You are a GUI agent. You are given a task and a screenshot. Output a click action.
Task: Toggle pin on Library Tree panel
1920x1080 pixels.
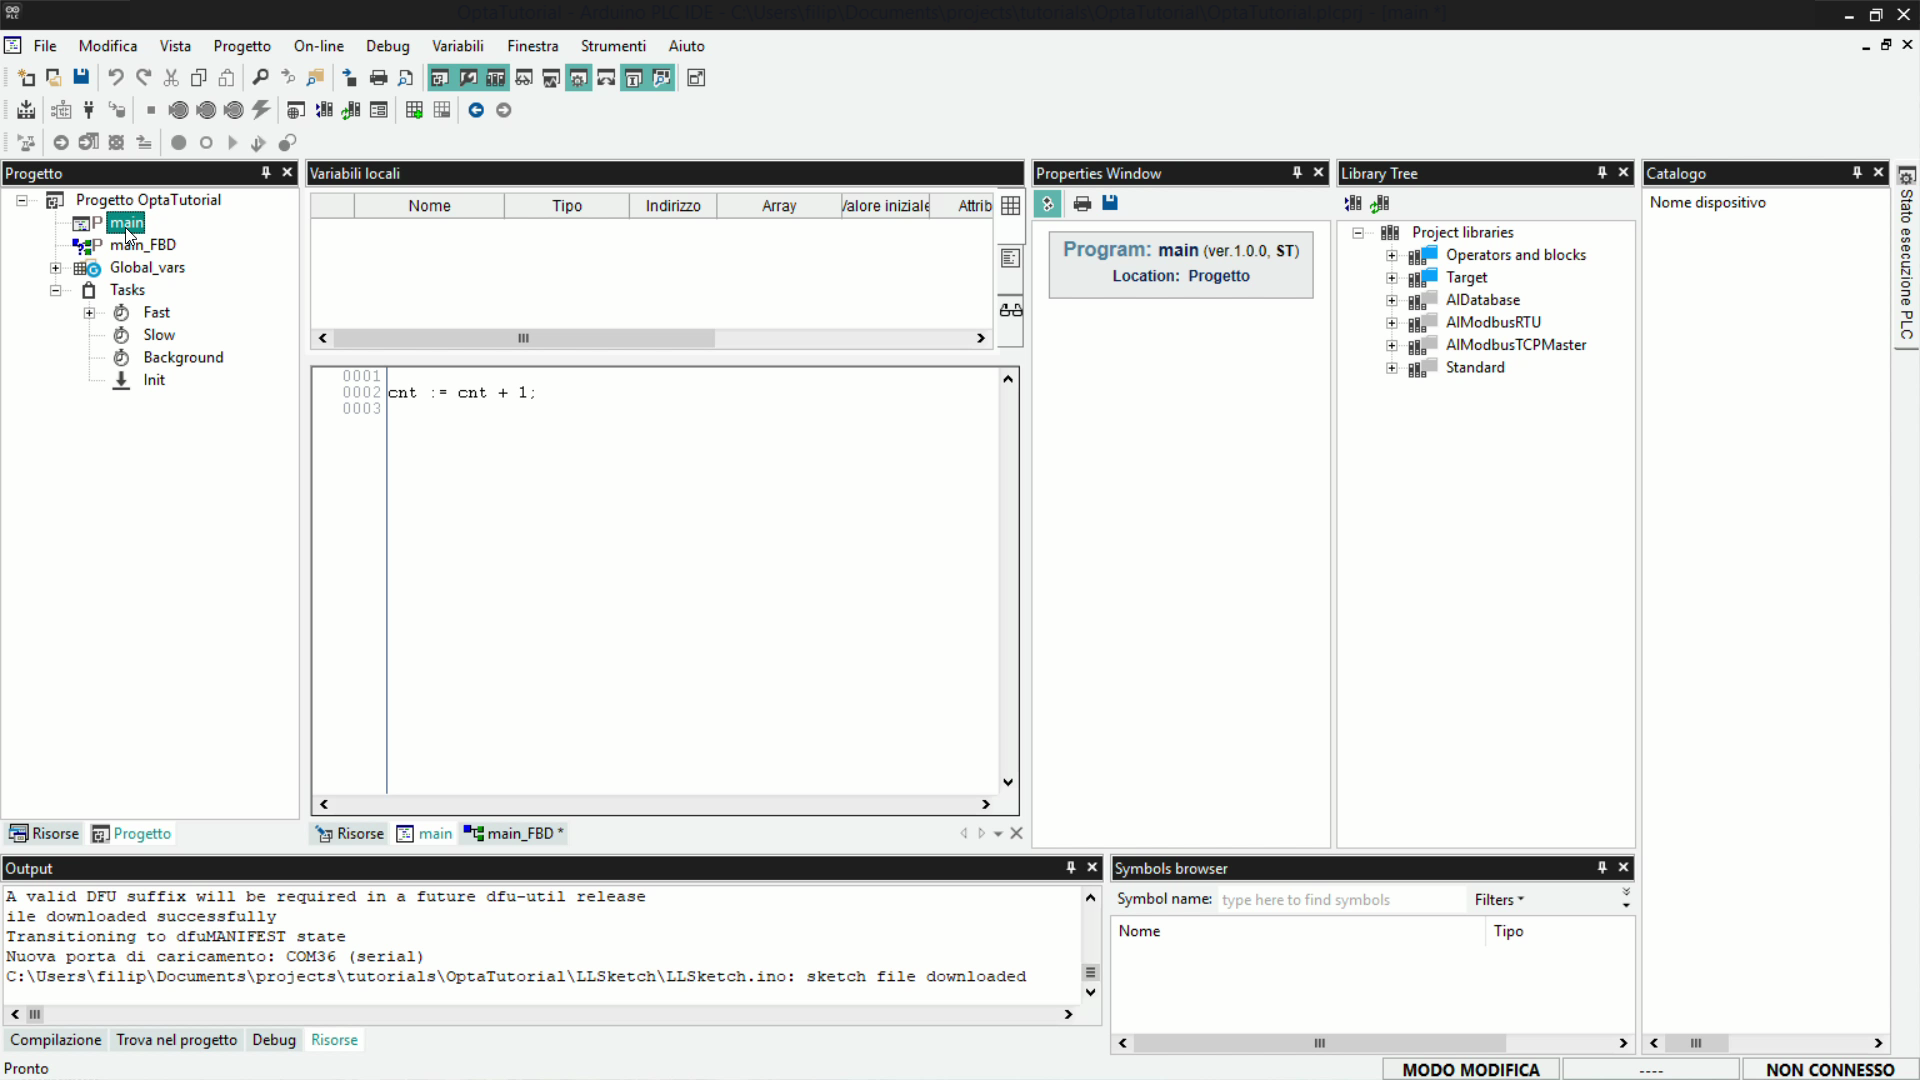coord(1602,173)
